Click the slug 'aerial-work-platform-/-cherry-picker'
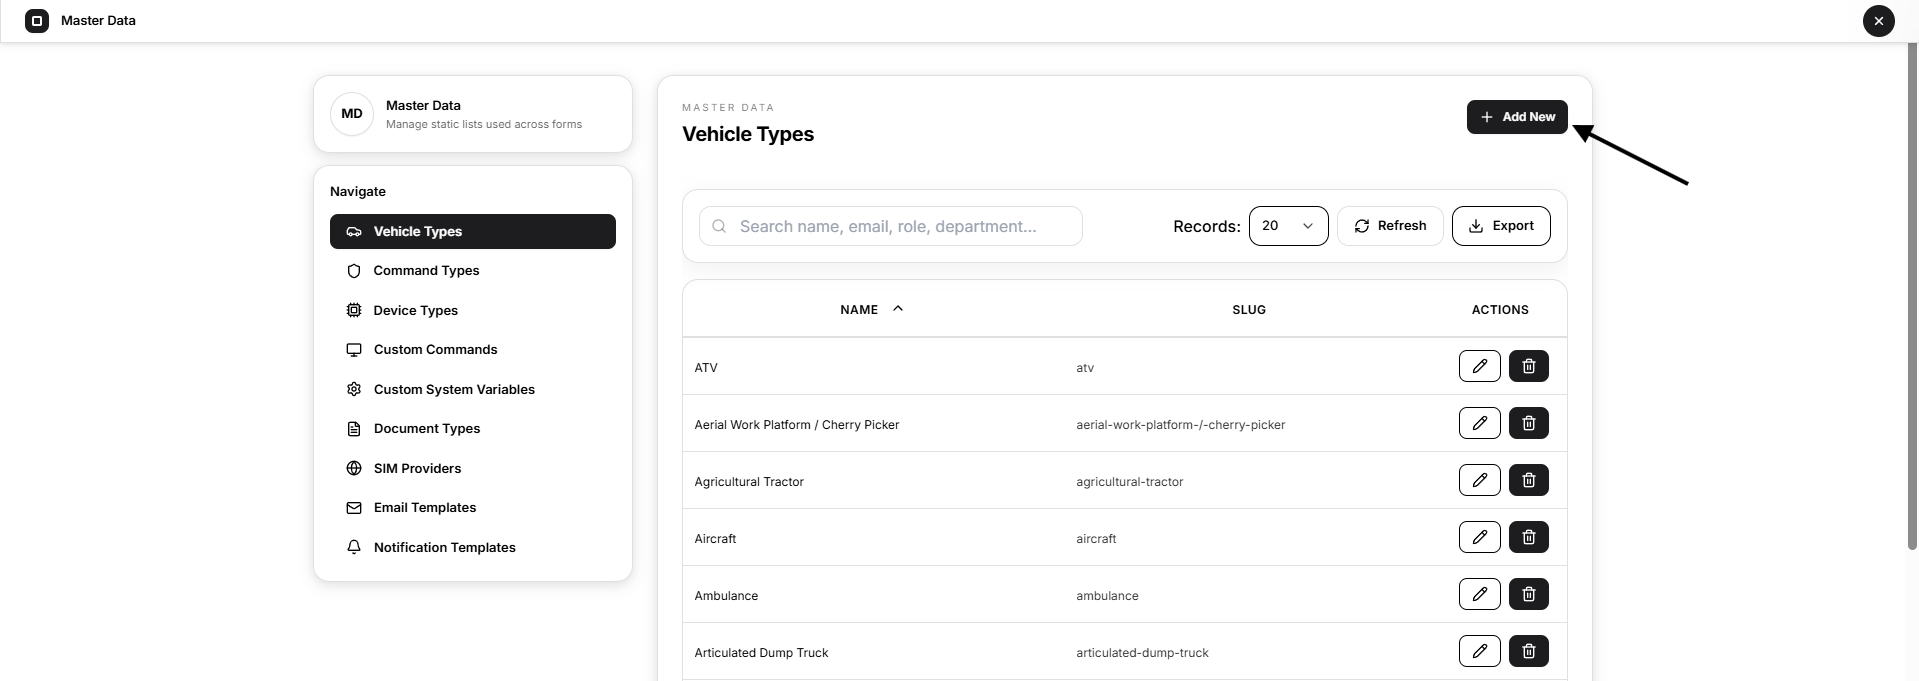This screenshot has height=681, width=1919. click(x=1181, y=425)
